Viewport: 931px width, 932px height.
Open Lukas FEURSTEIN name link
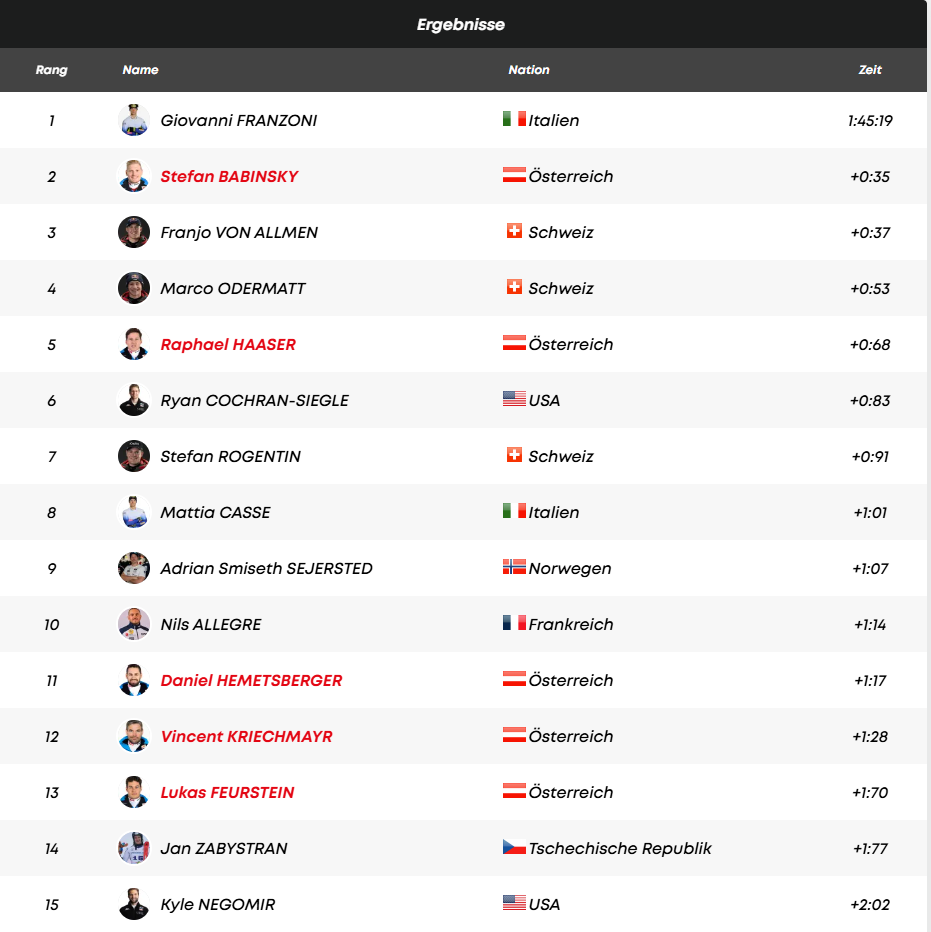[227, 792]
